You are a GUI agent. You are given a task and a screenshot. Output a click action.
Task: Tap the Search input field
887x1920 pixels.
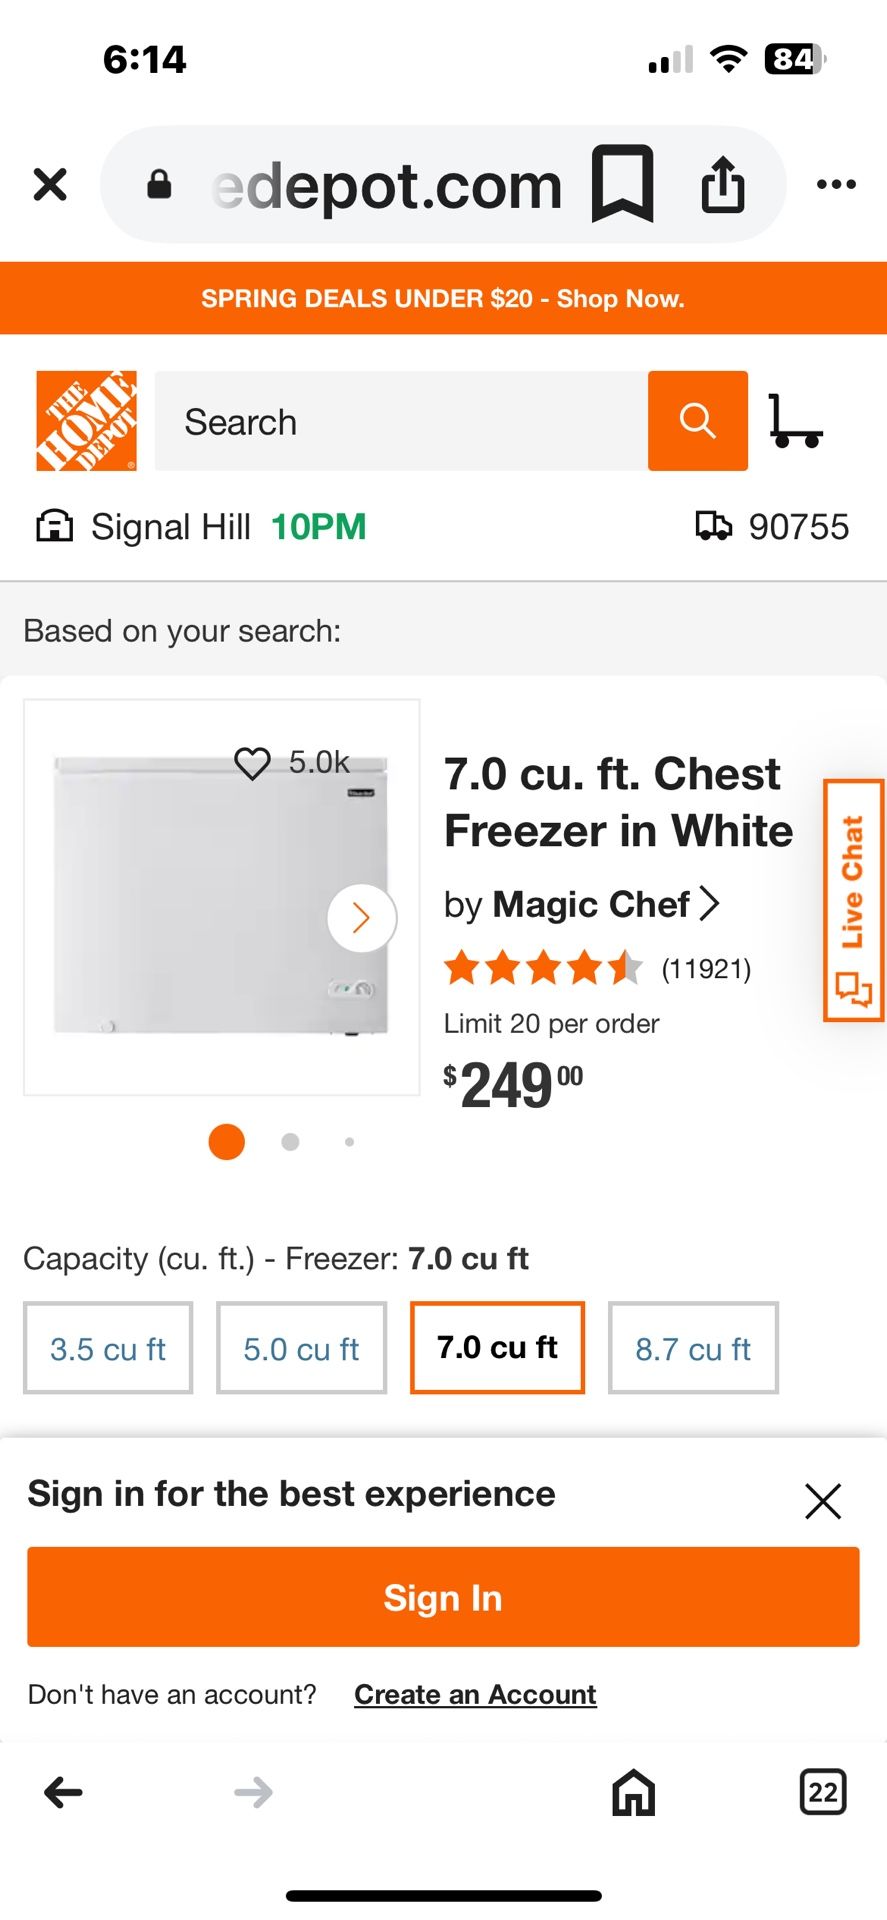point(400,421)
